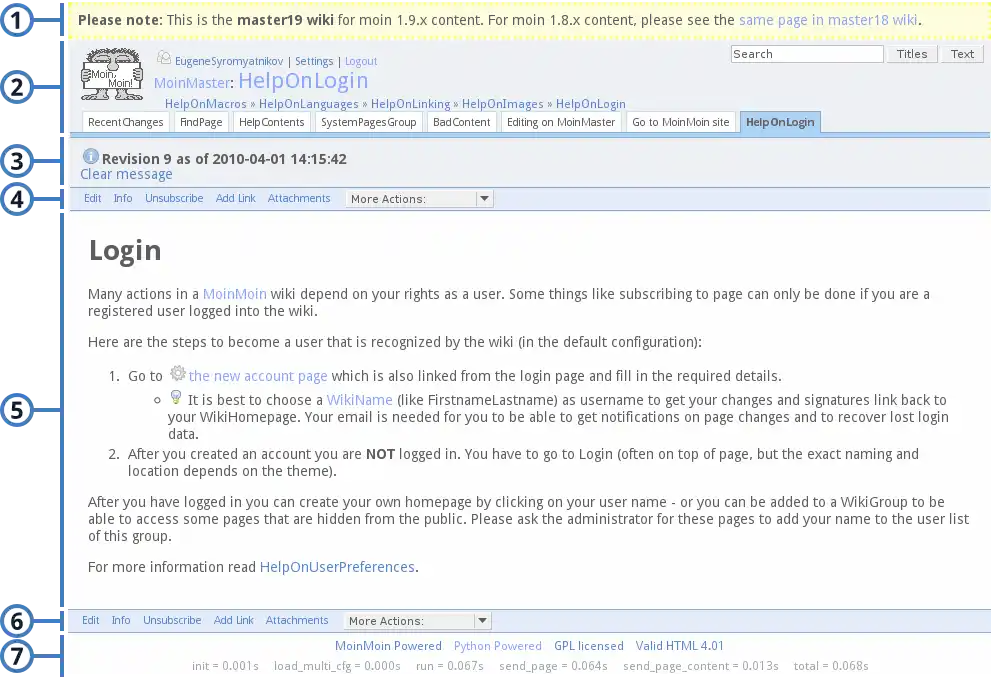This screenshot has height=680, width=991.
Task: Open the HelpContents tab
Action: pyautogui.click(x=271, y=122)
